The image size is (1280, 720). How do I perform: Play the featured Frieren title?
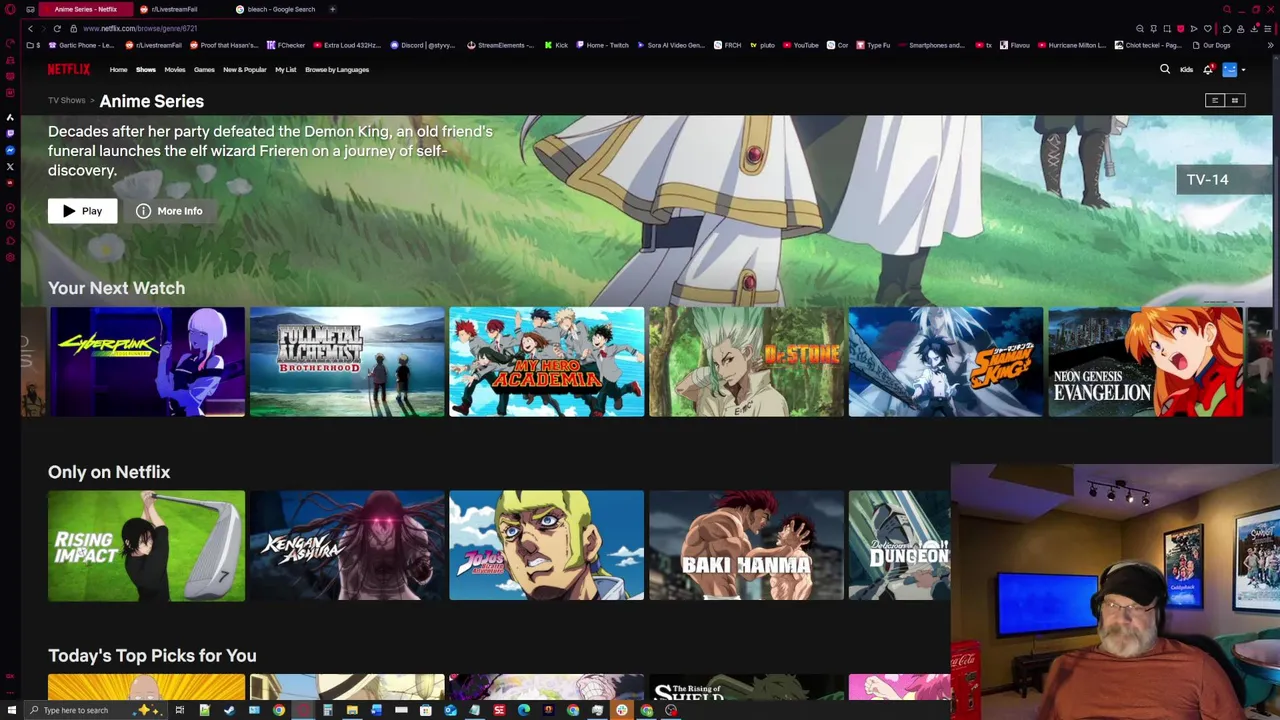pyautogui.click(x=82, y=211)
